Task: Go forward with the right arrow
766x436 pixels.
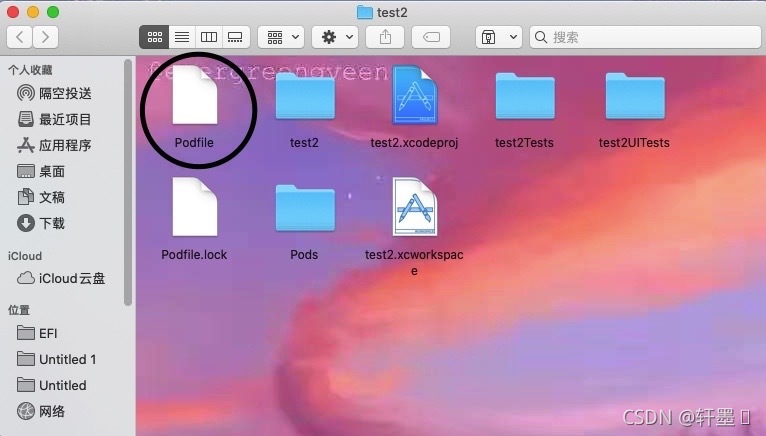Action: pyautogui.click(x=45, y=37)
